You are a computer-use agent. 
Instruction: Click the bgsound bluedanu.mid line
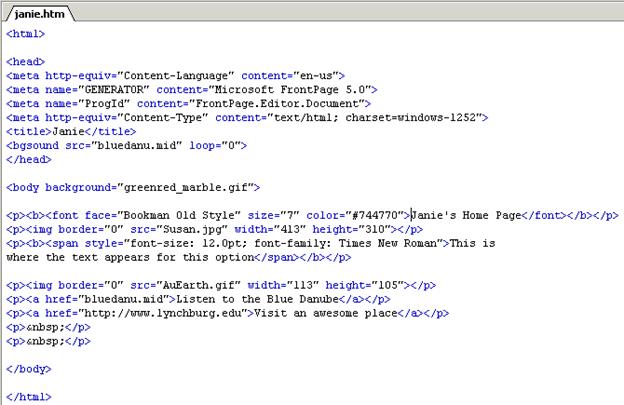(127, 146)
